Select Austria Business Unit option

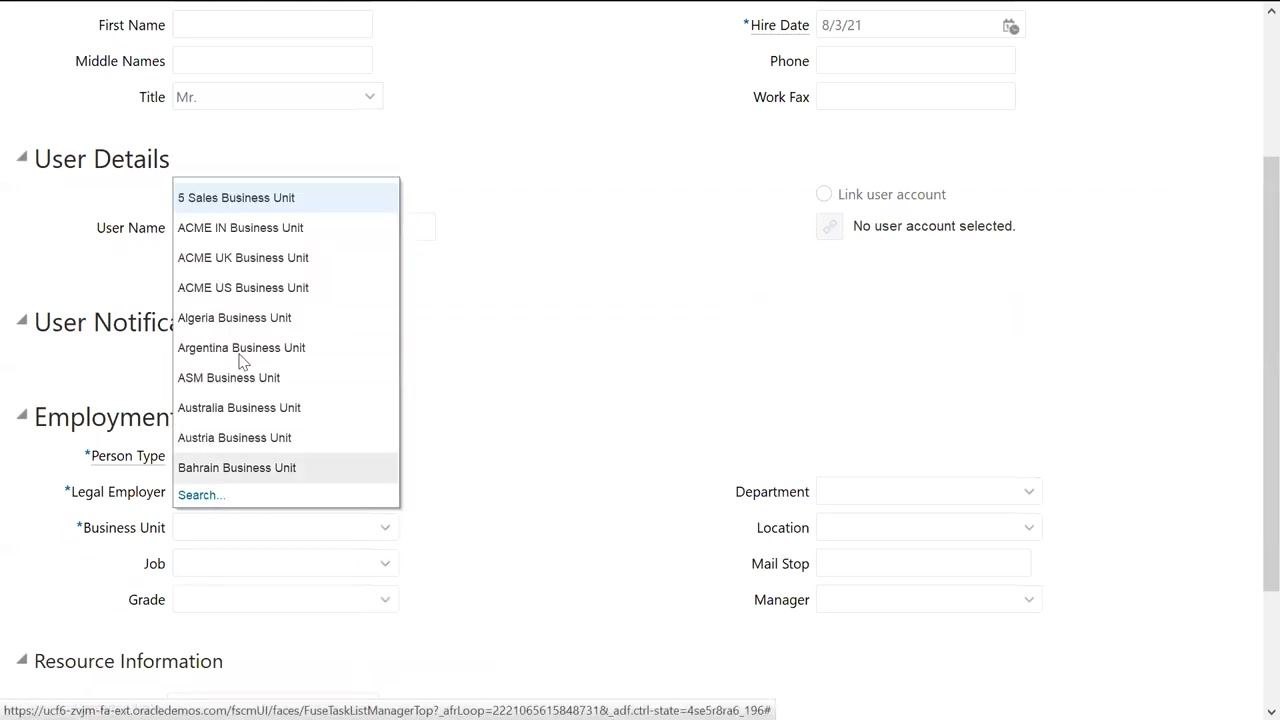click(x=286, y=438)
